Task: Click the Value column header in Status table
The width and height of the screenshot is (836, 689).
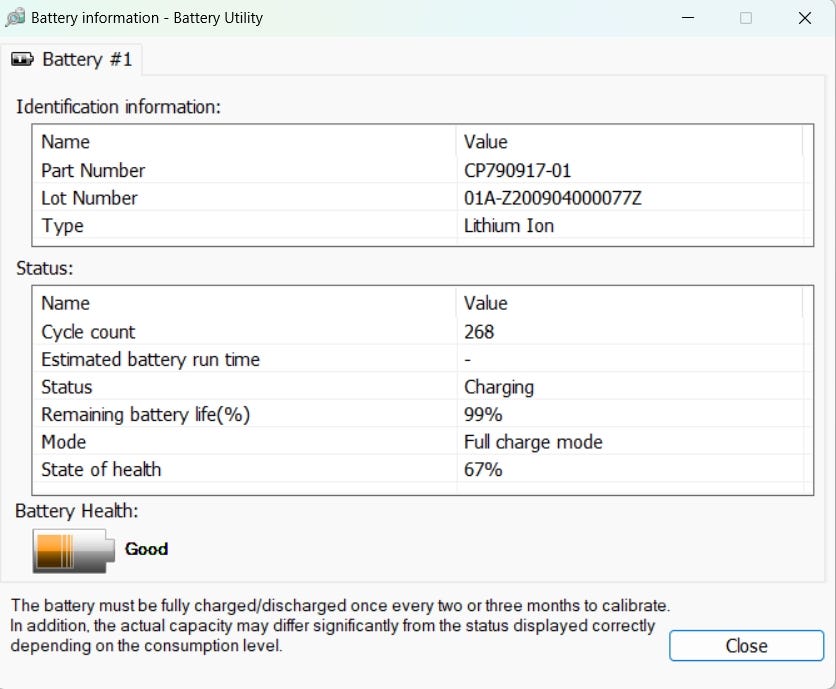Action: tap(485, 303)
